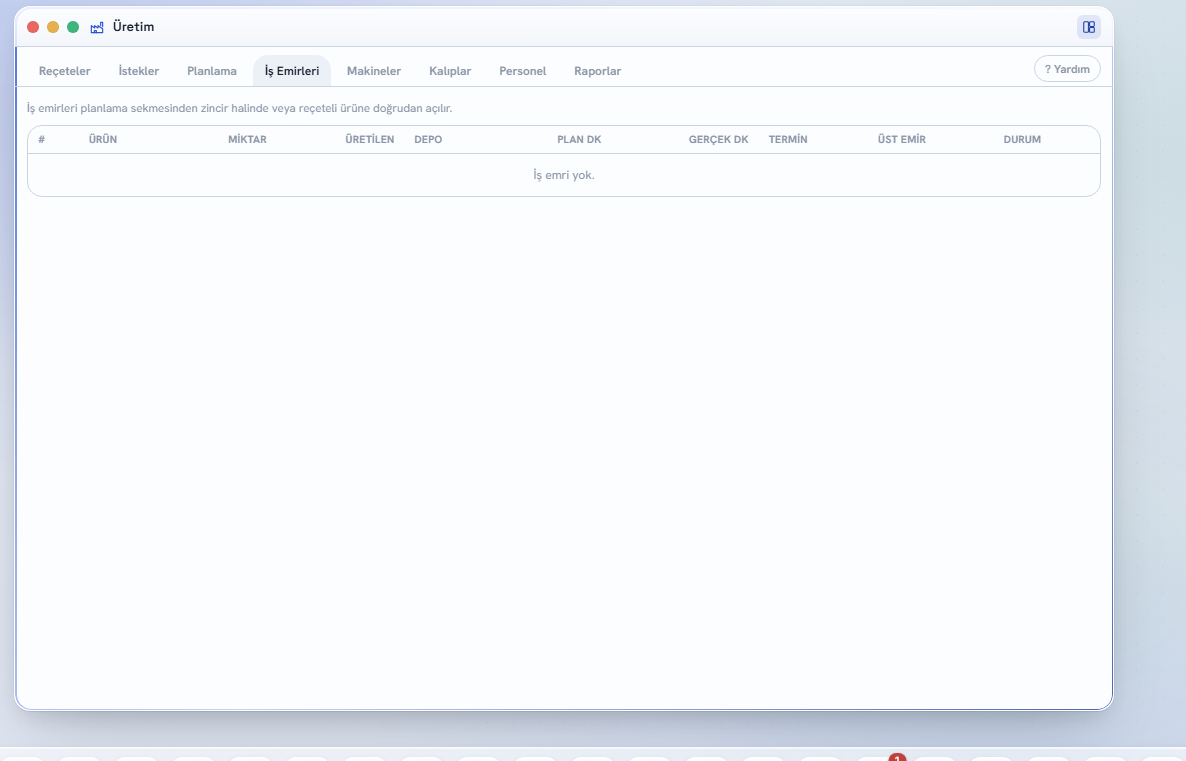Image resolution: width=1186 pixels, height=761 pixels.
Task: Click the # column header
Action: [x=42, y=139]
